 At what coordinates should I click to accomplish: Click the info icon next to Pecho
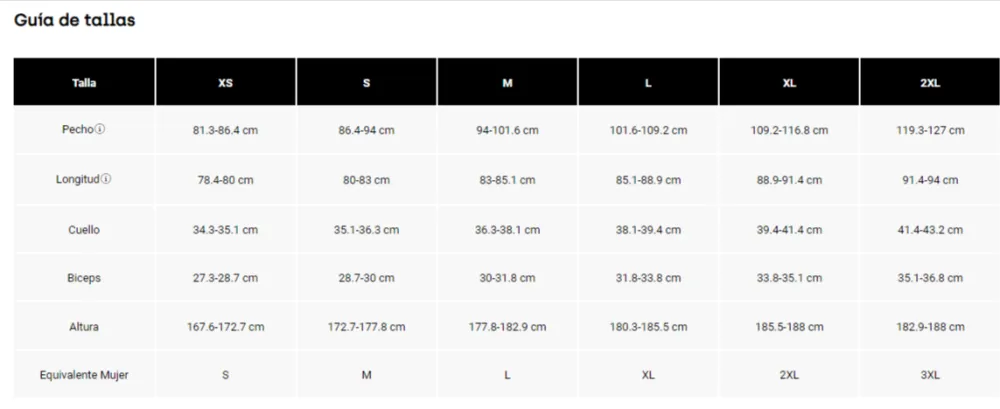100,130
